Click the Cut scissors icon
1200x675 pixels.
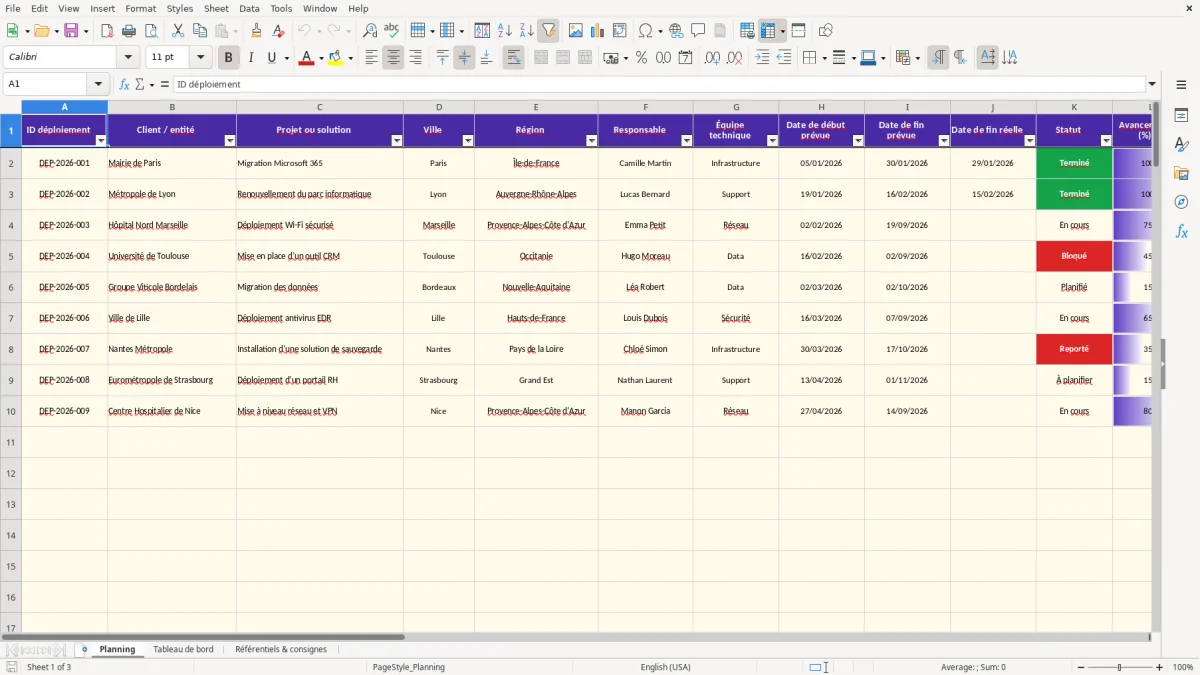(x=177, y=31)
